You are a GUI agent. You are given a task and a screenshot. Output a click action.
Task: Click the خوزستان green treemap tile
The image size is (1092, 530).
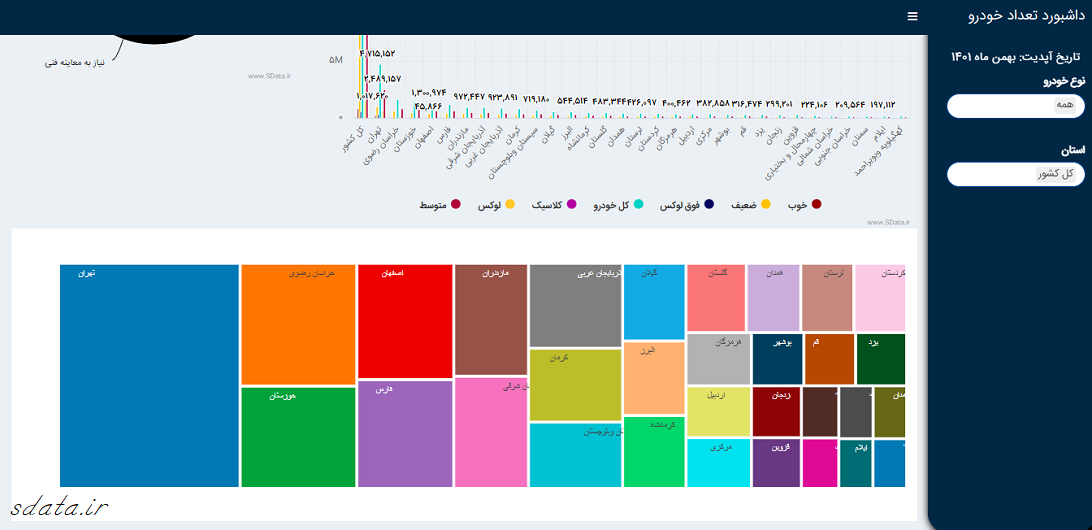(298, 437)
